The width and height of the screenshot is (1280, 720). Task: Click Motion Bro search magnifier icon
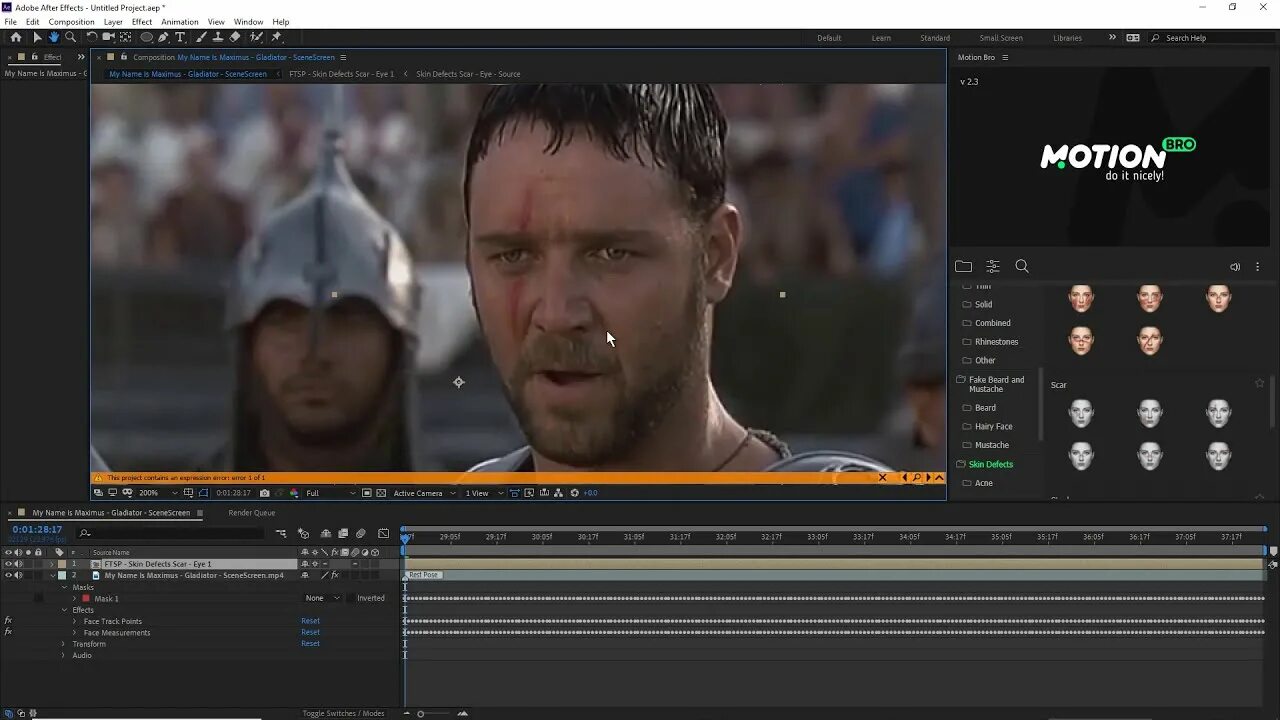pyautogui.click(x=1022, y=266)
